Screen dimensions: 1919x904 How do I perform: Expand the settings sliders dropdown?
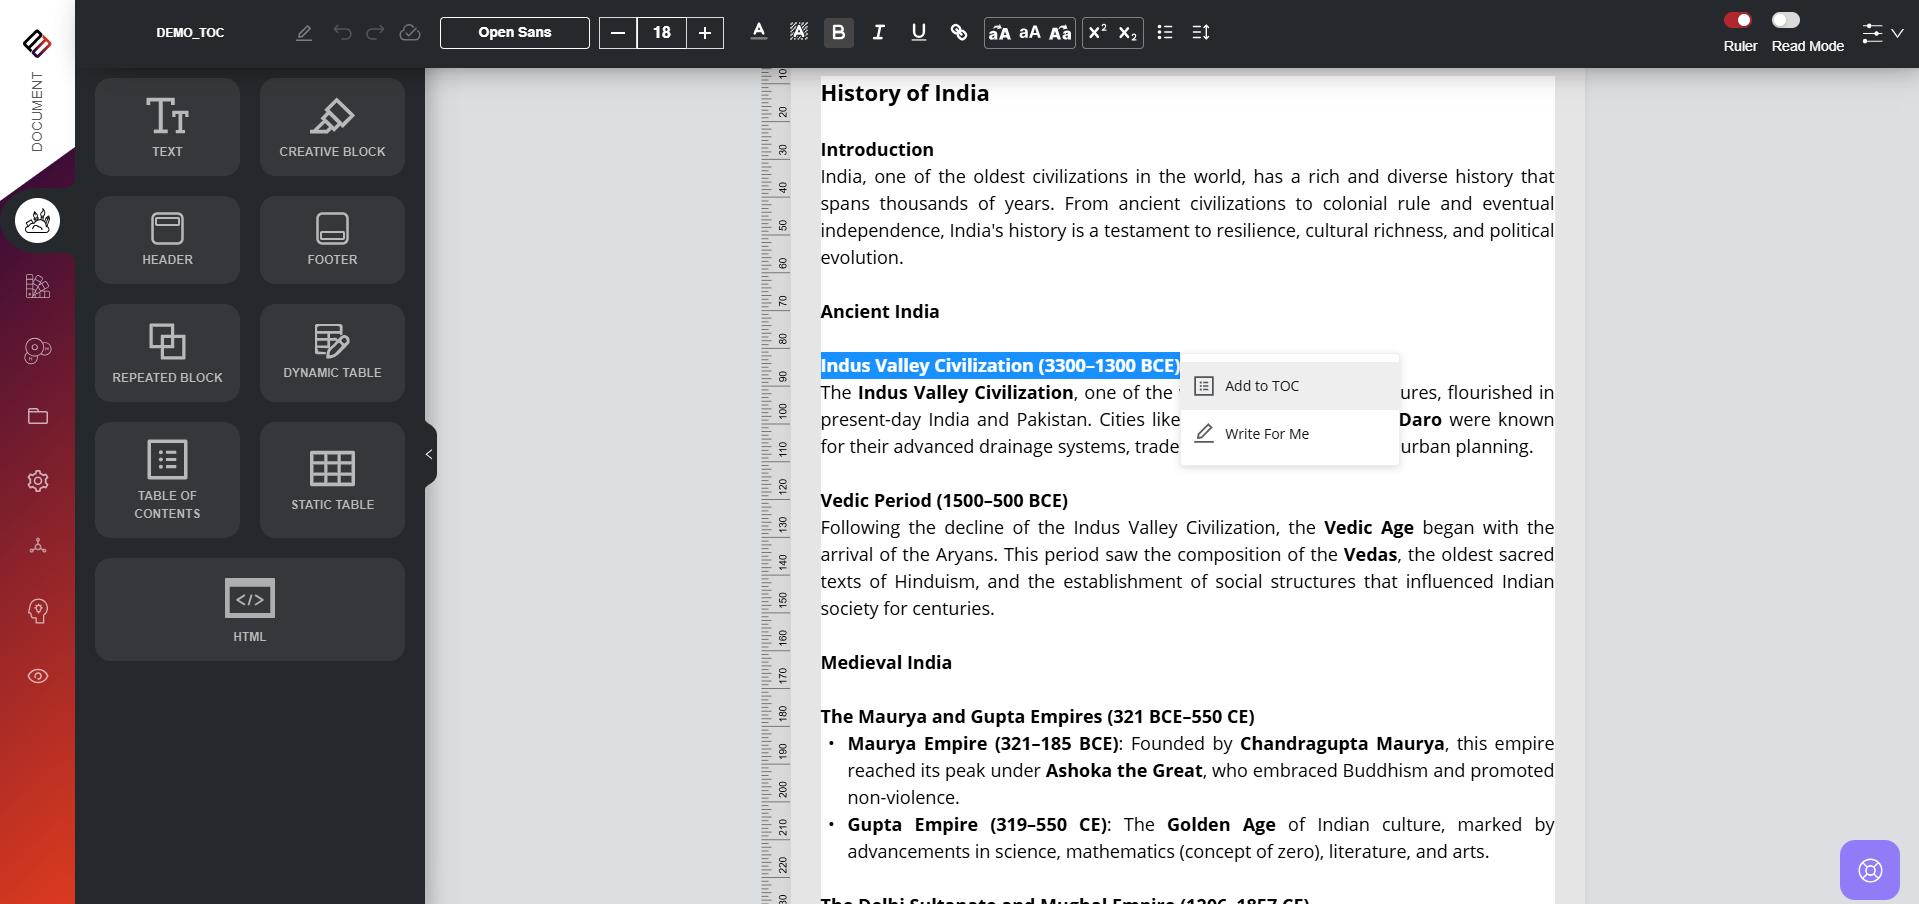[x=1881, y=33]
